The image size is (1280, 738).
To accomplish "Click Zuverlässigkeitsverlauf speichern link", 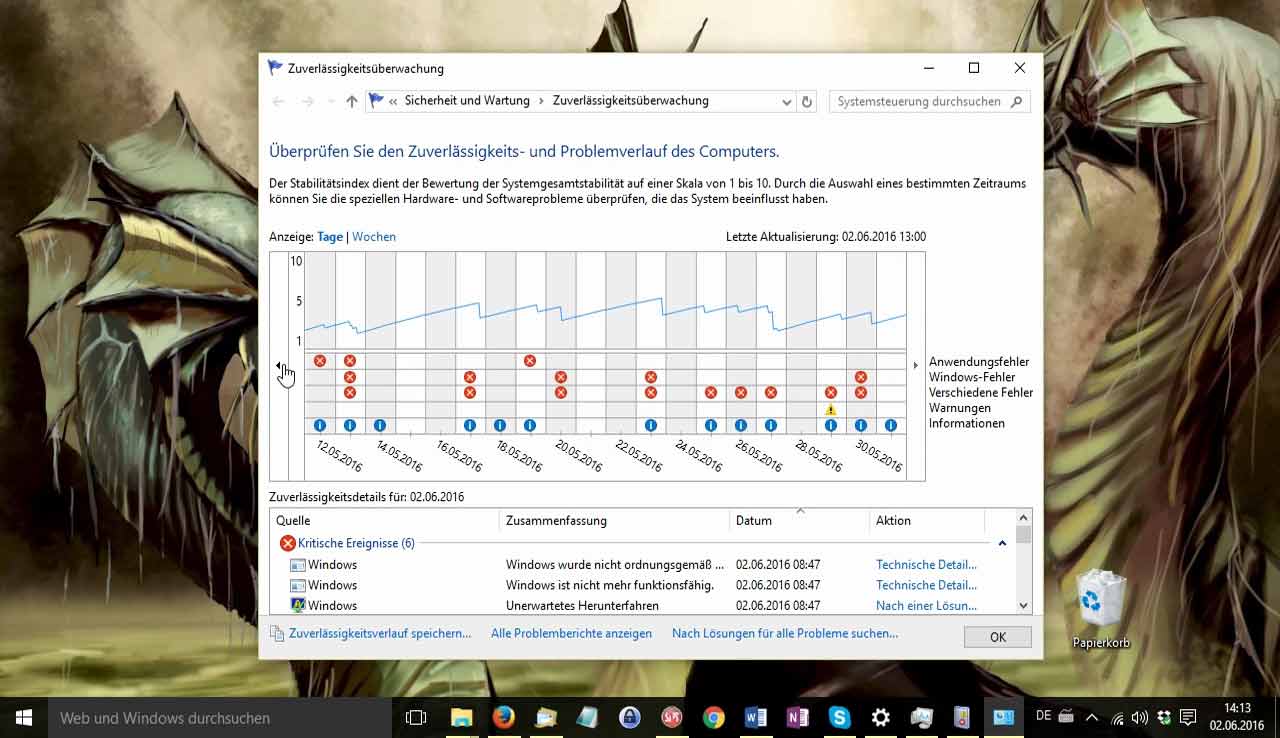I will click(380, 633).
